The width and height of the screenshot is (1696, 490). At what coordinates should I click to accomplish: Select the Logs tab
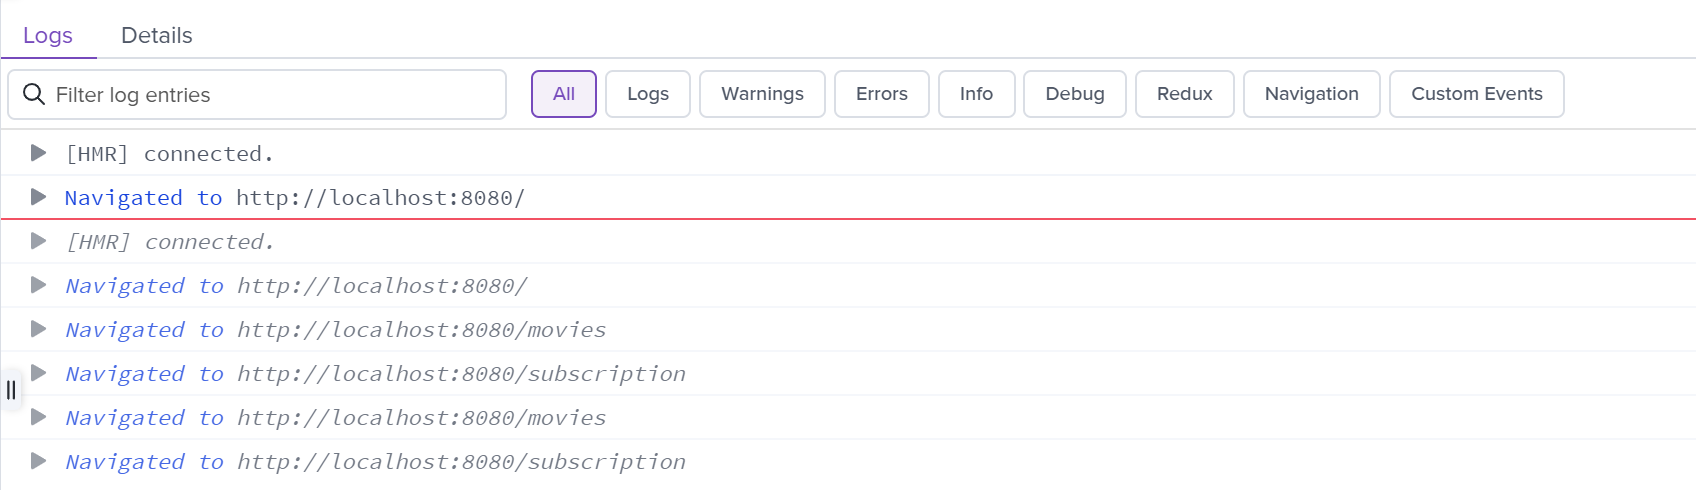tap(48, 35)
